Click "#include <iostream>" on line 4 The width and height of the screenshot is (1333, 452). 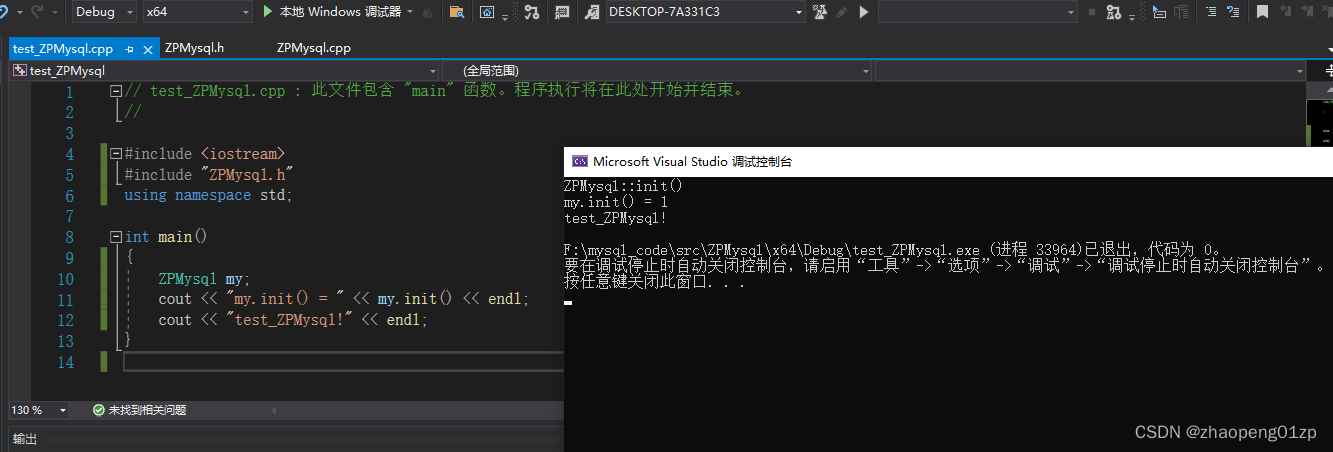click(x=205, y=154)
